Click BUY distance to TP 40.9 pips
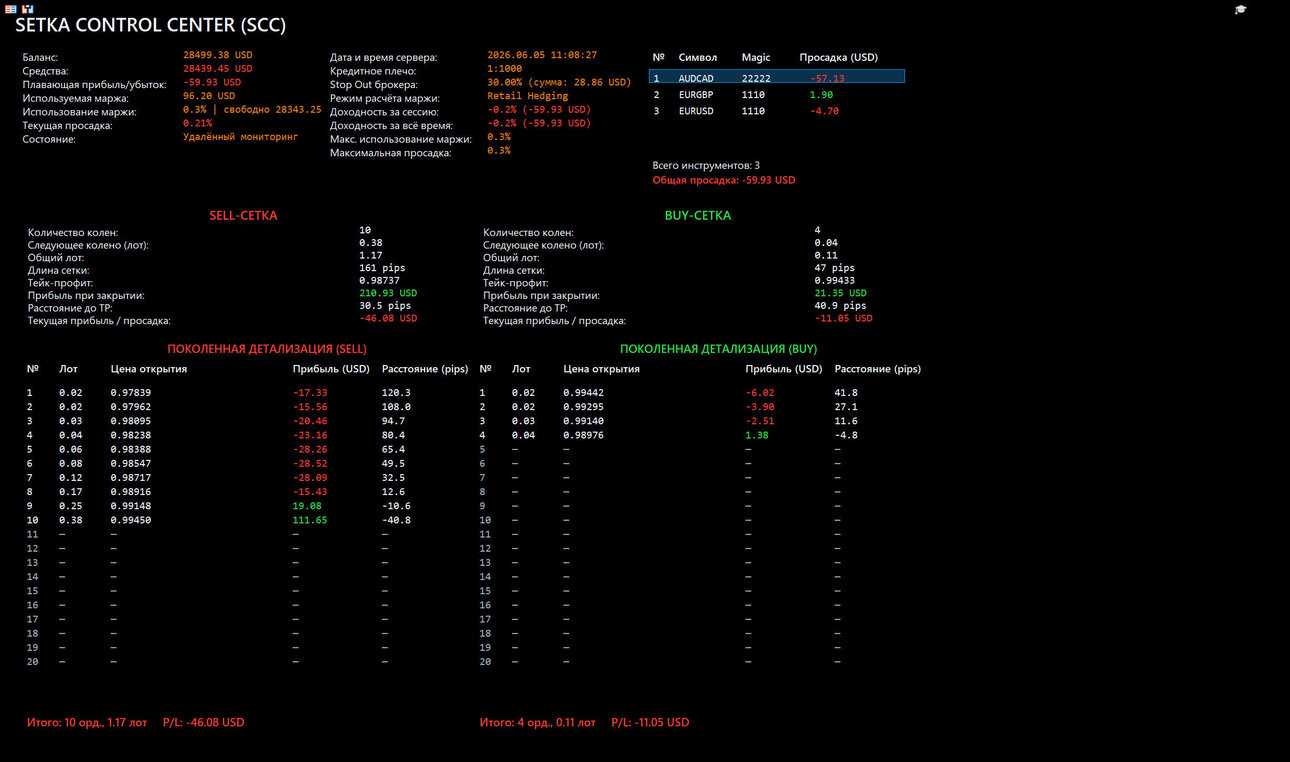This screenshot has height=762, width=1290. [x=840, y=306]
